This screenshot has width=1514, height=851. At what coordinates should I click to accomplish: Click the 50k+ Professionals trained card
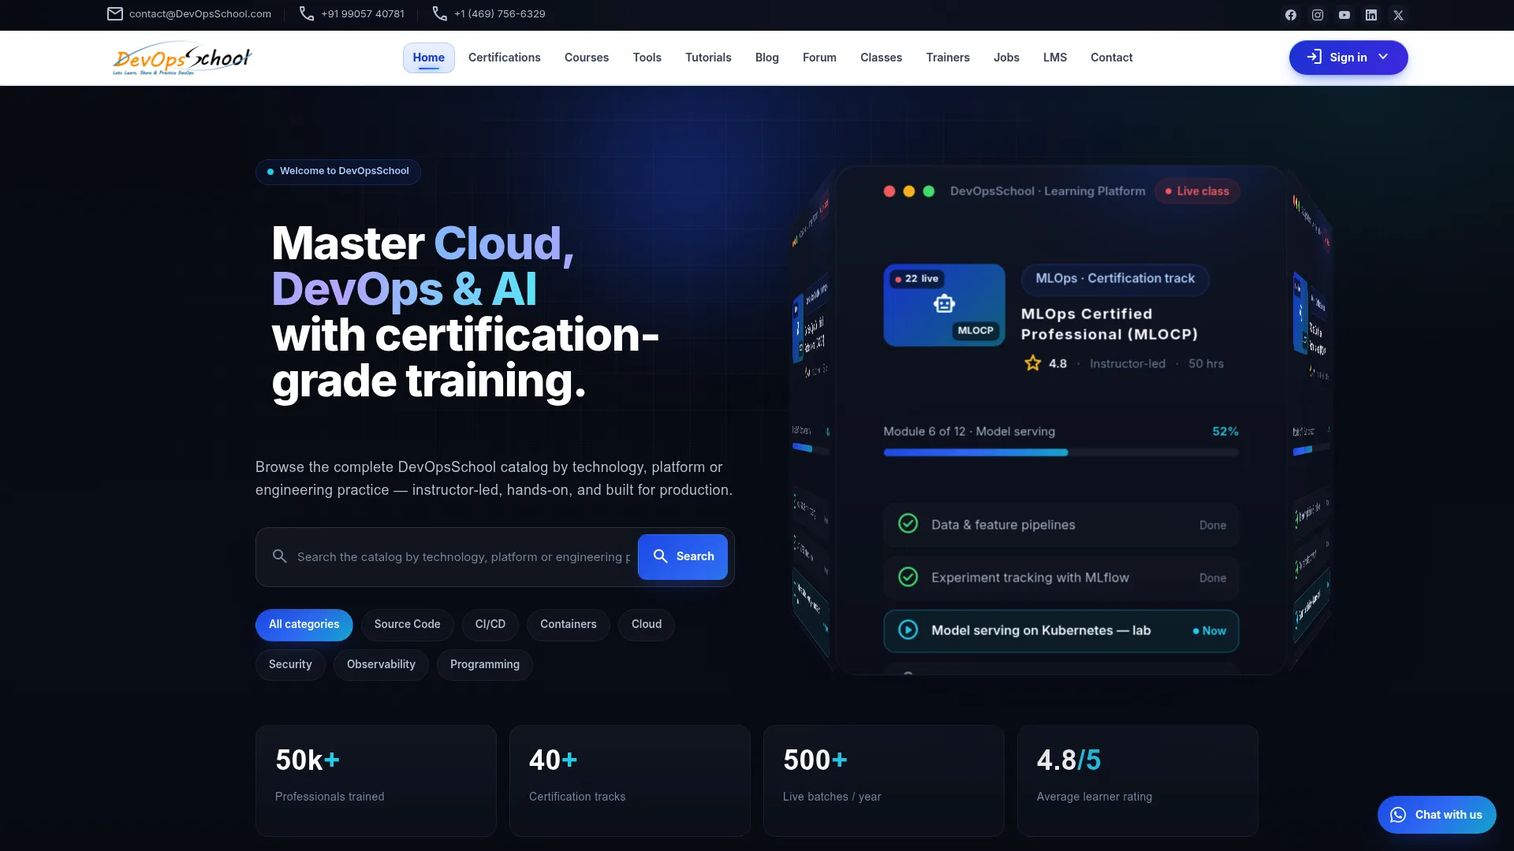coord(376,781)
